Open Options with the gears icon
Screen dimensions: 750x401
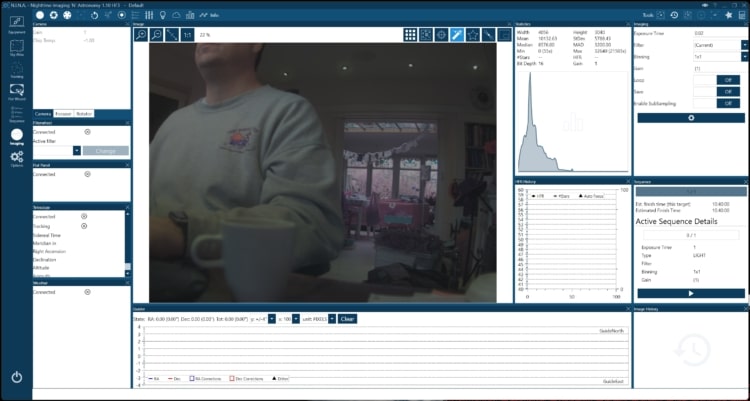[17, 159]
